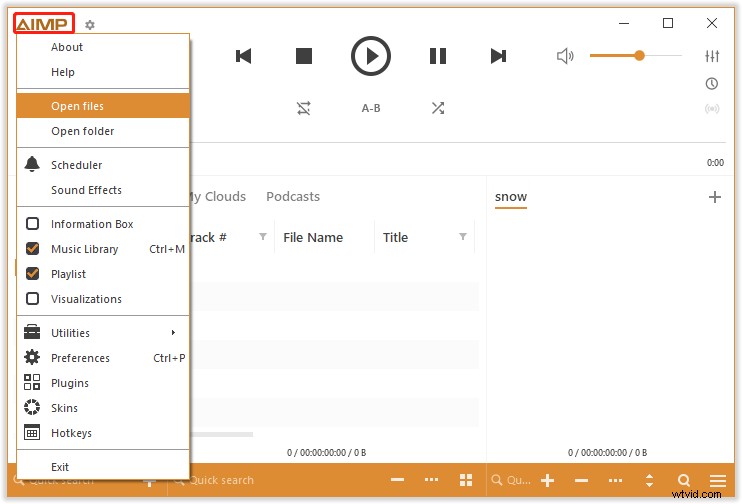
Task: Skip to the previous track
Action: tap(243, 56)
